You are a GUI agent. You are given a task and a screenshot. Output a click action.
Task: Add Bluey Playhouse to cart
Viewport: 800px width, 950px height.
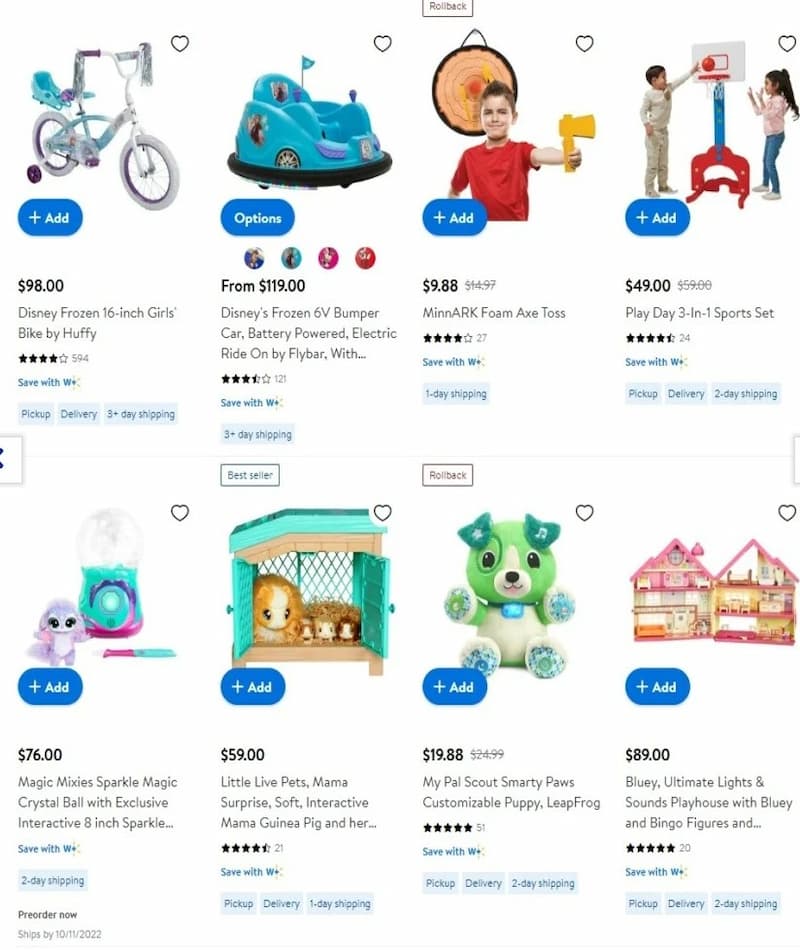click(x=658, y=686)
